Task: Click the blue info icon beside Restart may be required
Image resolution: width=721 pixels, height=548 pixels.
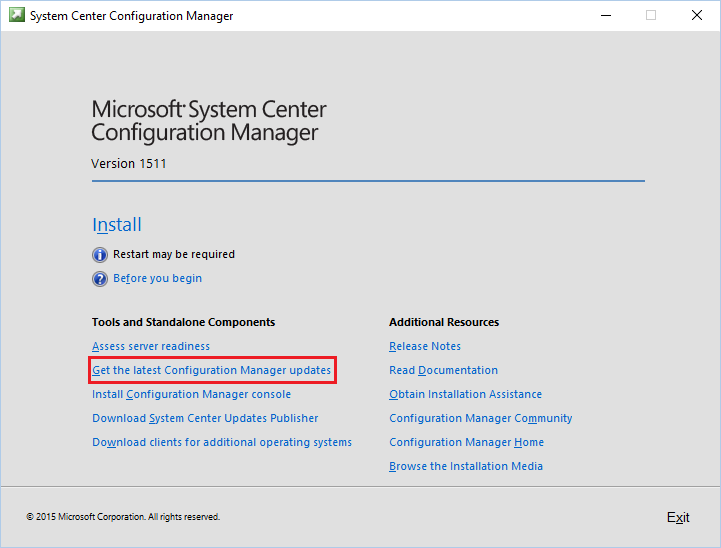Action: [100, 254]
